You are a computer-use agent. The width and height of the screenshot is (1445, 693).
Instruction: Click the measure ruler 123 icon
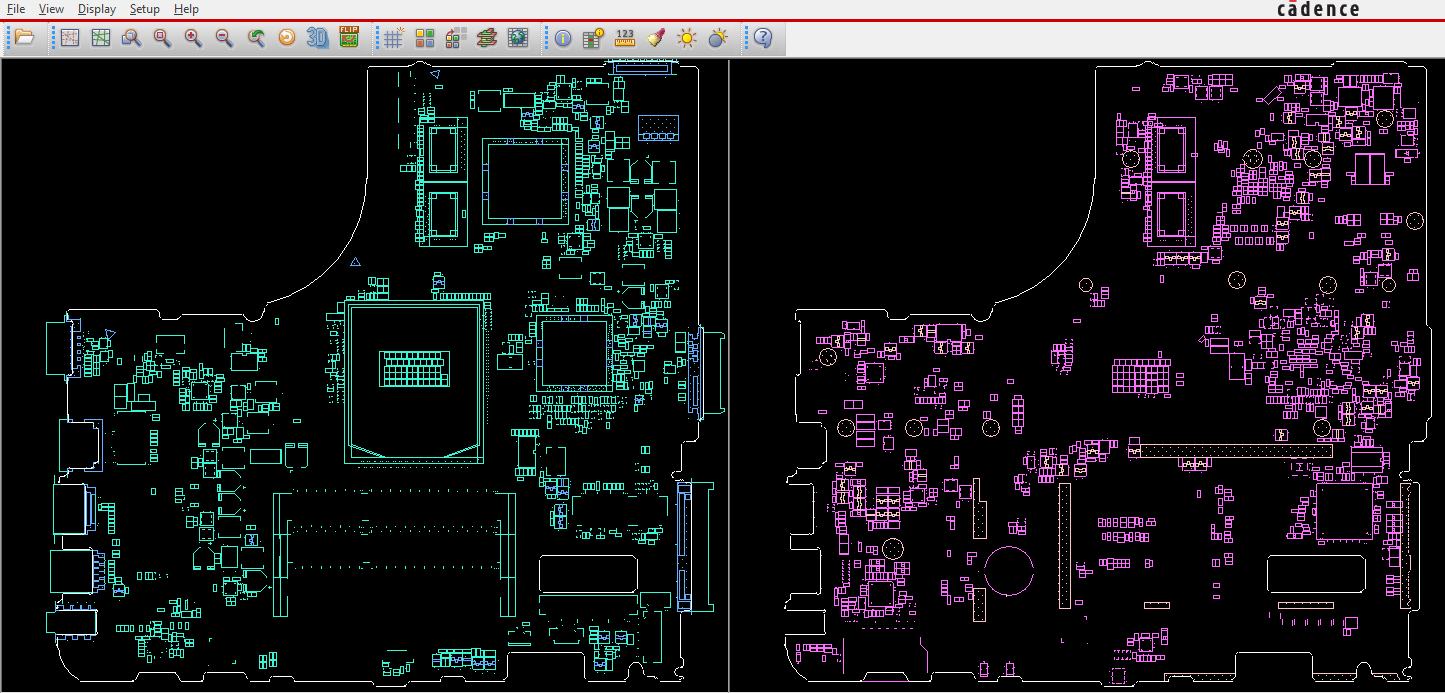point(625,38)
